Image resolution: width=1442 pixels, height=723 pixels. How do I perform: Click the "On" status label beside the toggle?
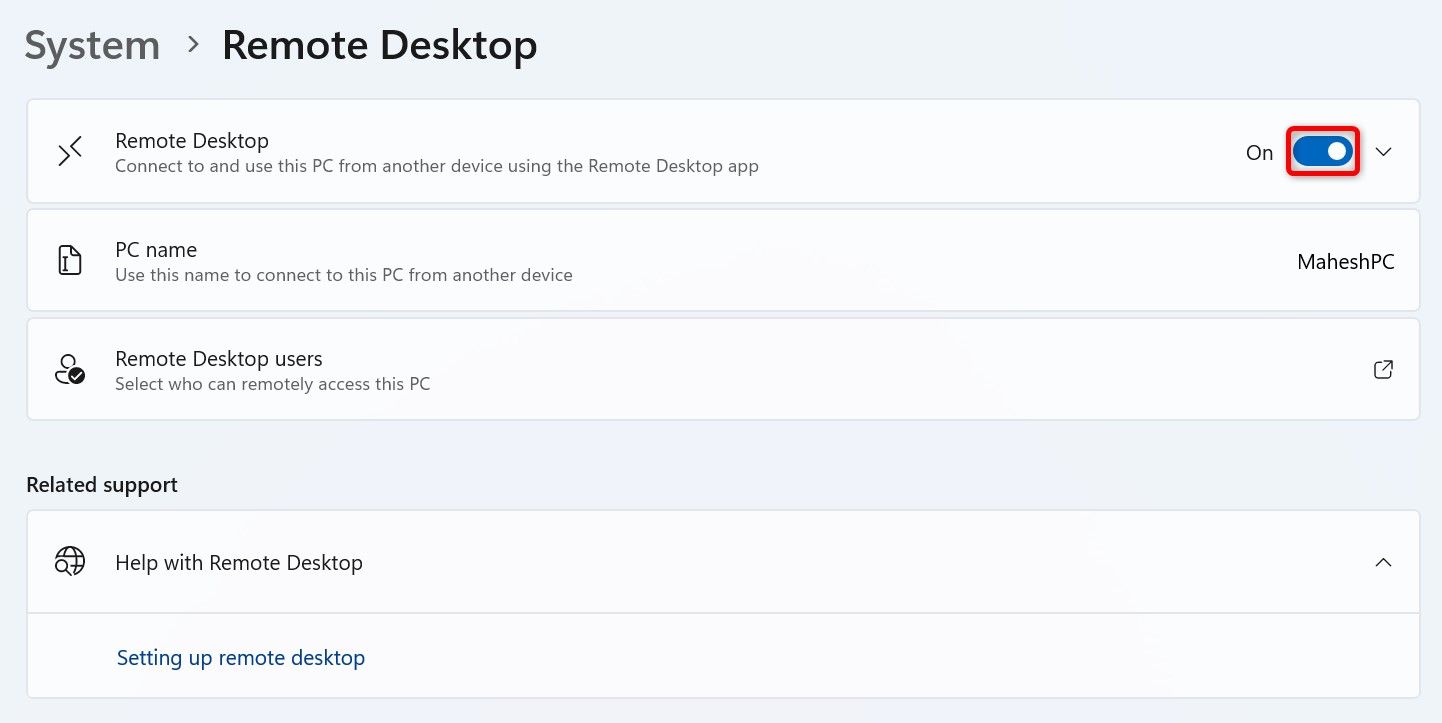[x=1259, y=153]
